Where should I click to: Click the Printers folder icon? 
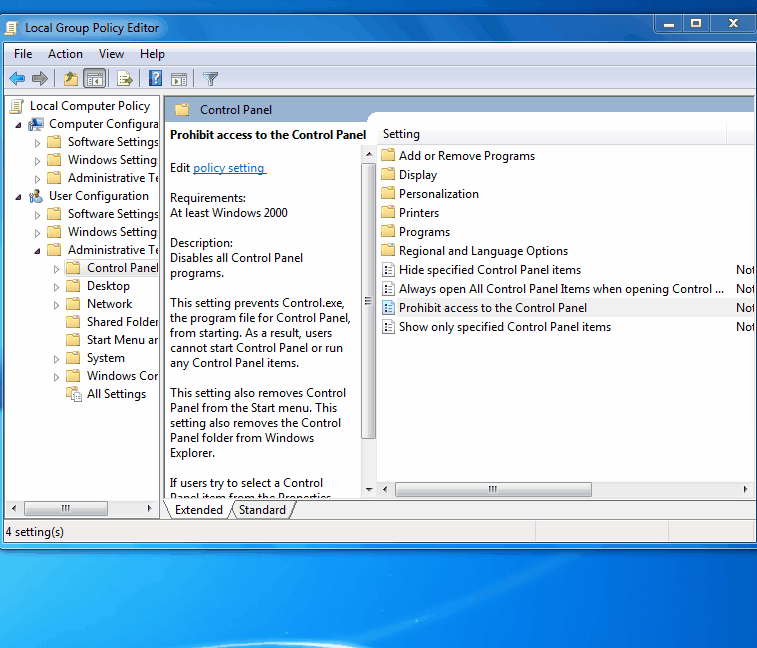click(x=388, y=212)
